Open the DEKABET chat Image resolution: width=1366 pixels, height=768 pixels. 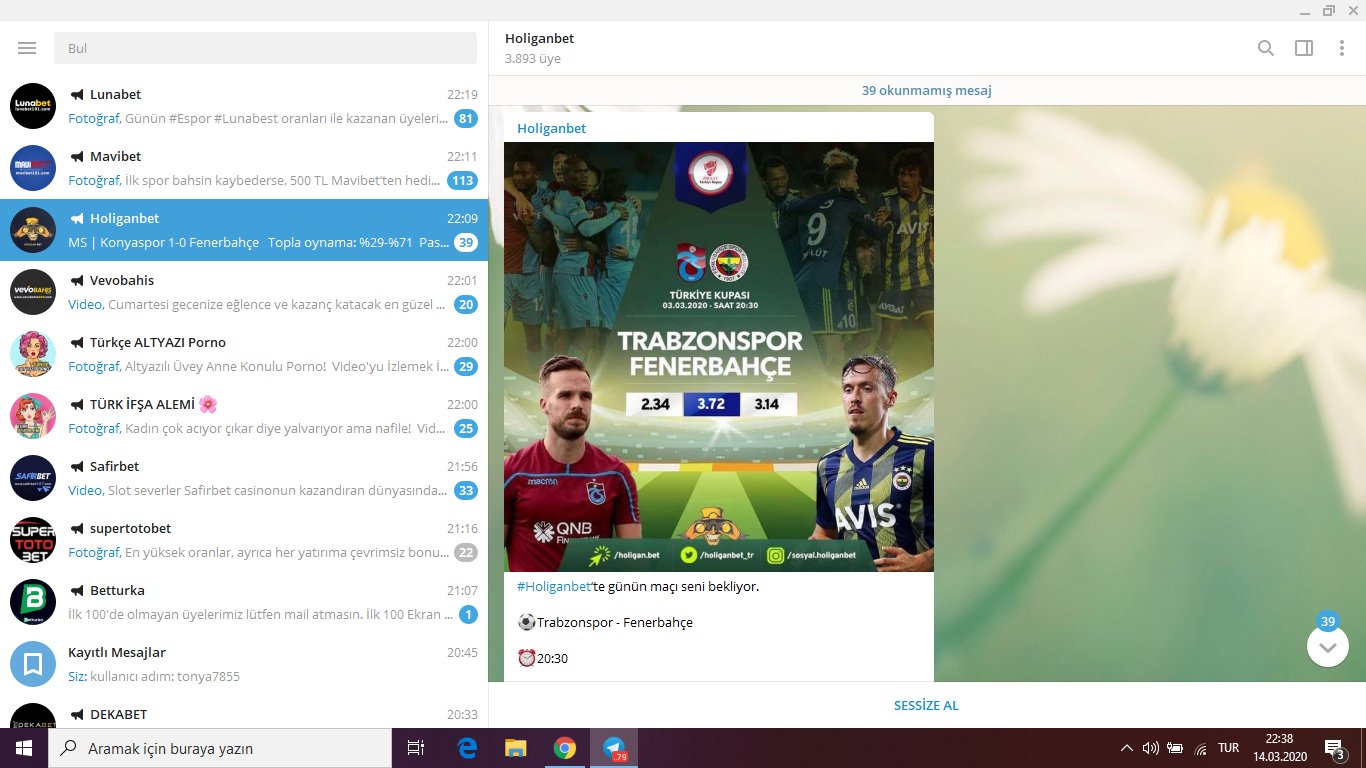(x=244, y=713)
